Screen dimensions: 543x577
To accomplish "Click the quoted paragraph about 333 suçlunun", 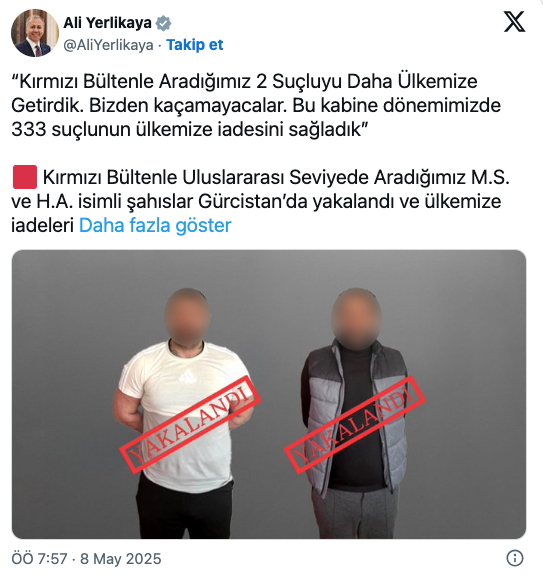I will coord(256,105).
